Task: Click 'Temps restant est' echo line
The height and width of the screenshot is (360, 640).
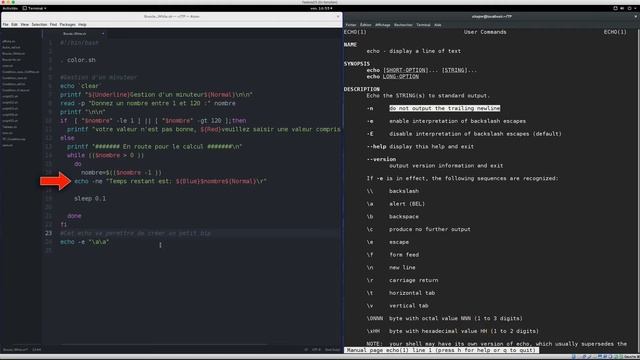Action: point(170,181)
